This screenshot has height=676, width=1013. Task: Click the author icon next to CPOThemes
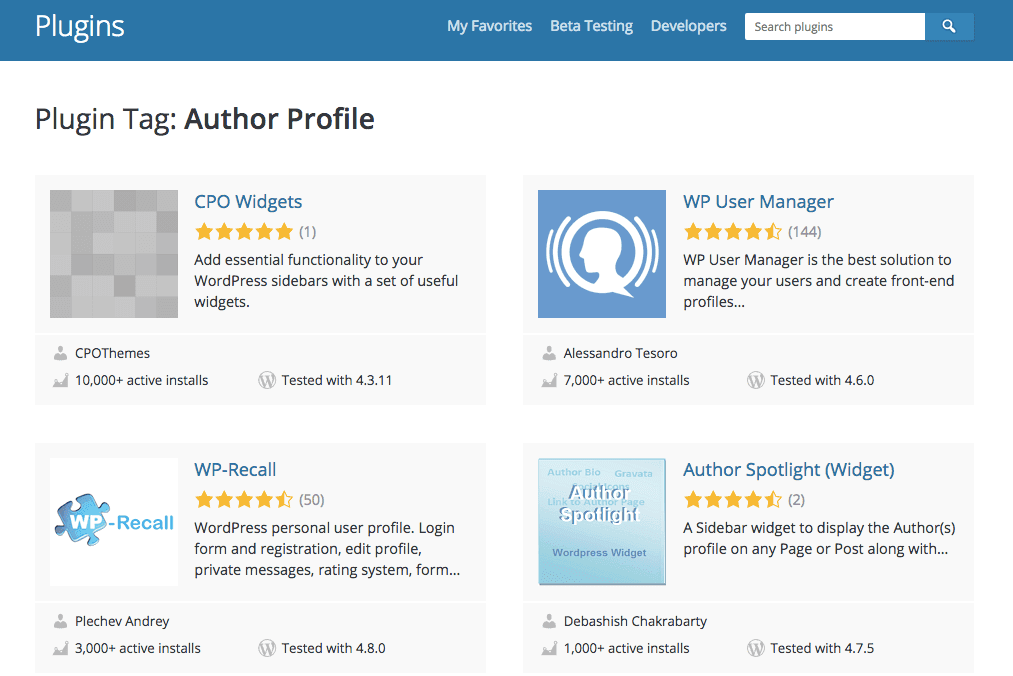61,353
